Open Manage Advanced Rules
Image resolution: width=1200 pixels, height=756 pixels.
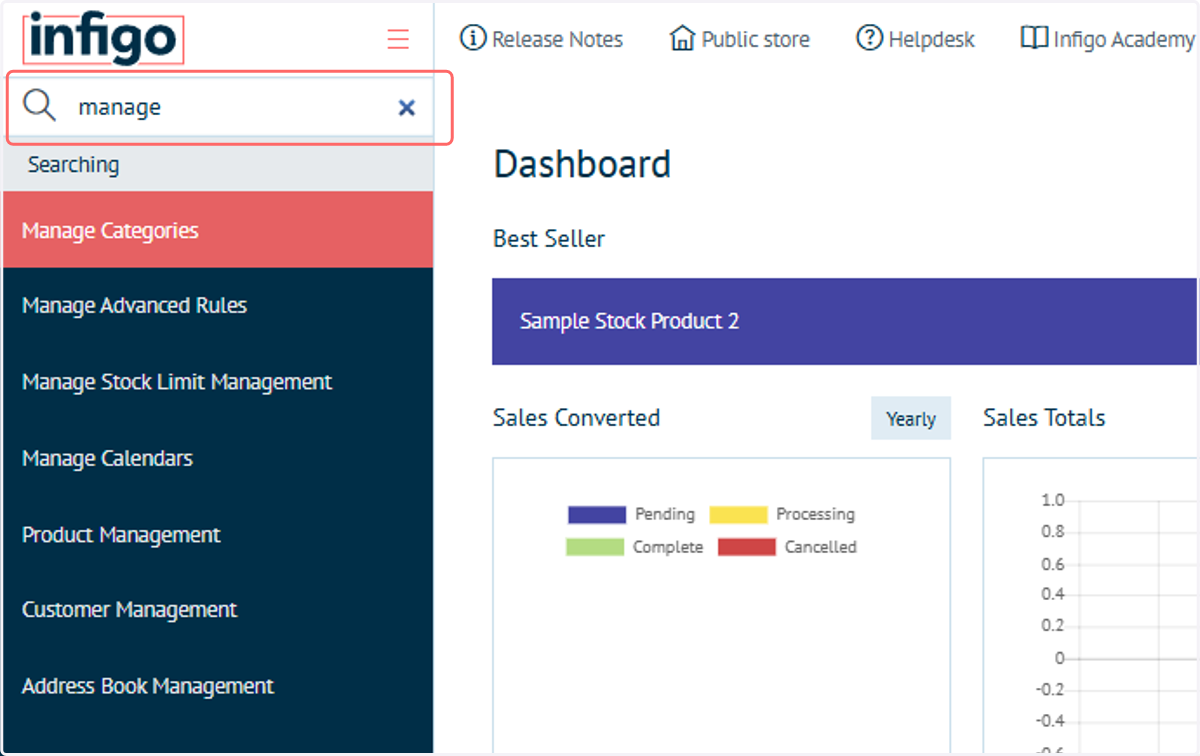point(218,306)
